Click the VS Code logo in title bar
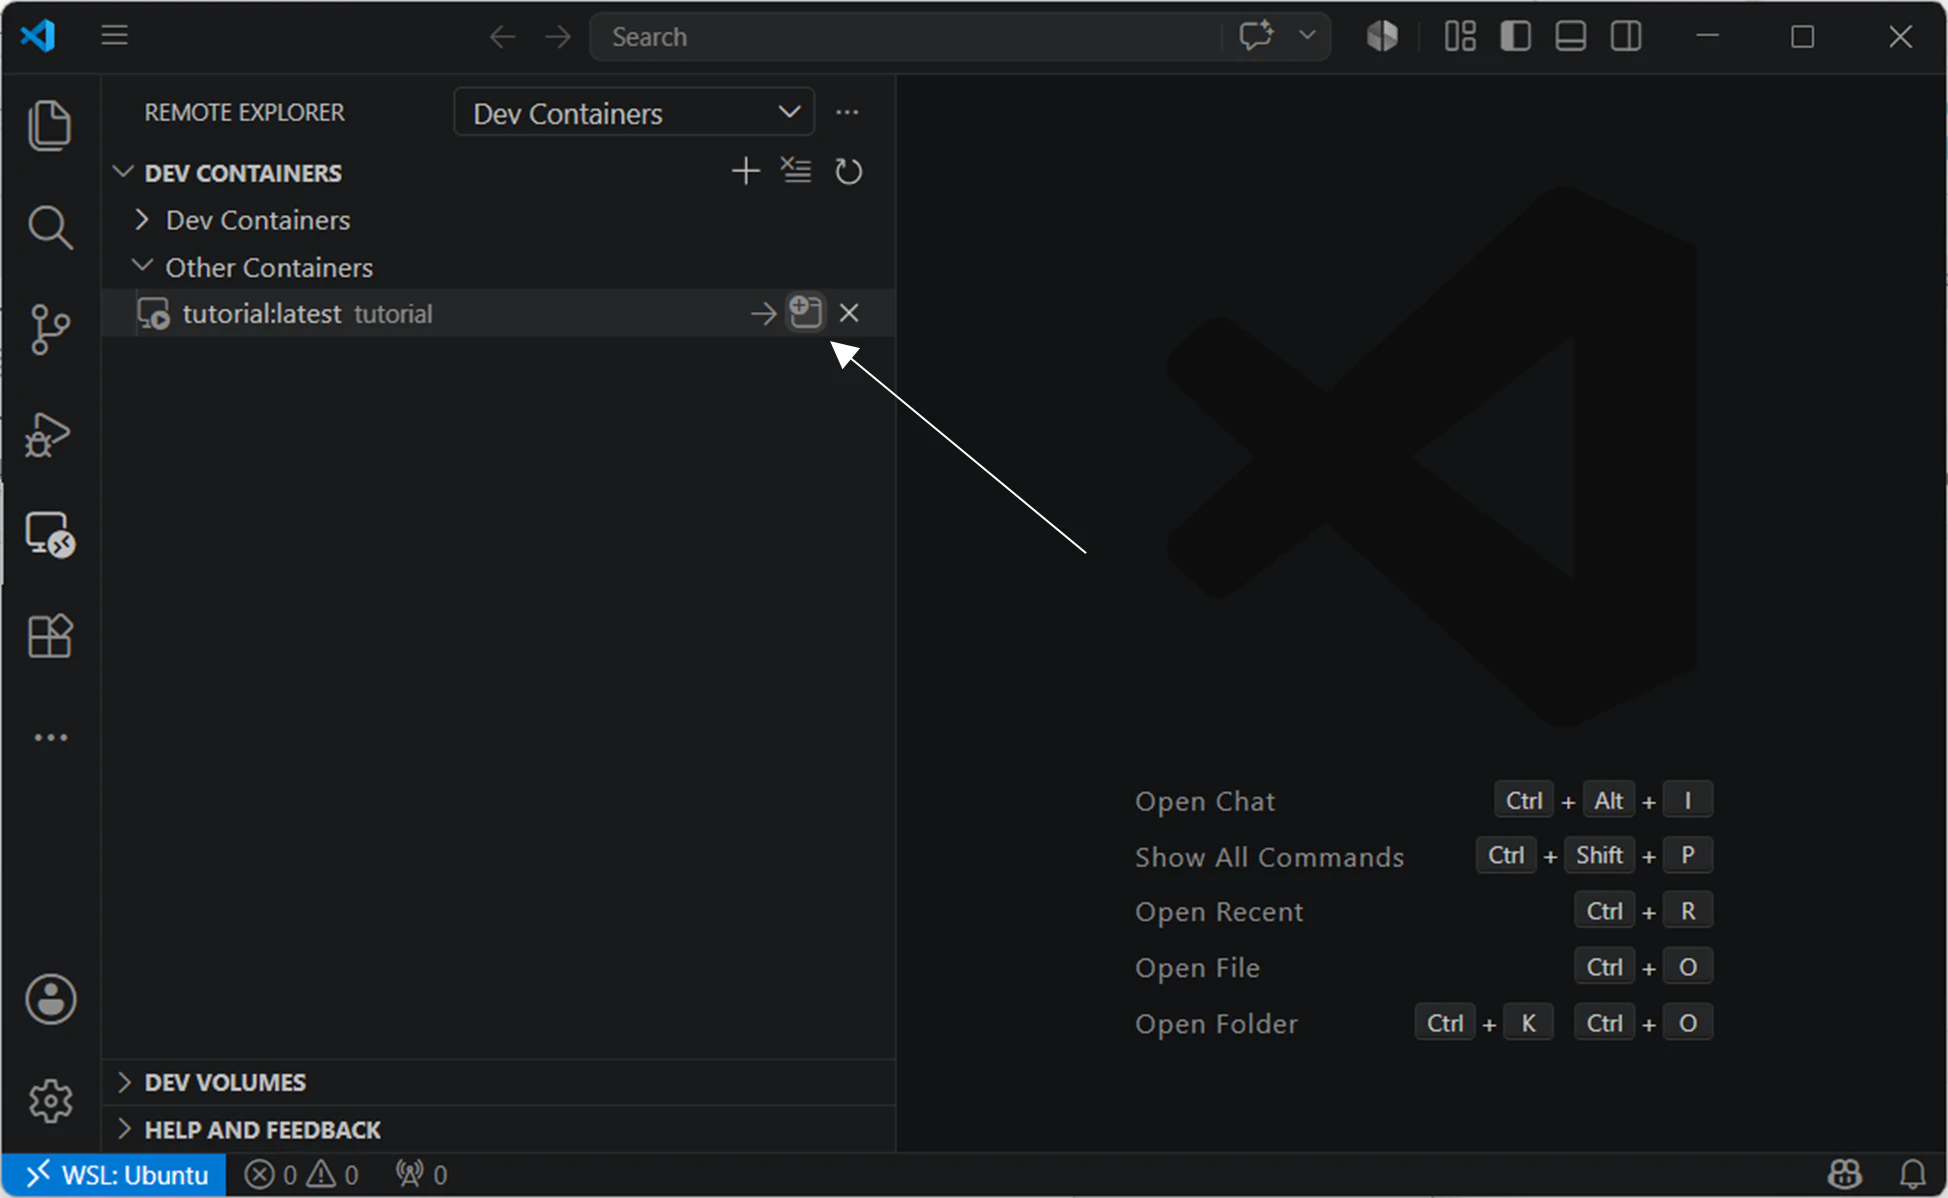This screenshot has height=1198, width=1948. pos(38,36)
